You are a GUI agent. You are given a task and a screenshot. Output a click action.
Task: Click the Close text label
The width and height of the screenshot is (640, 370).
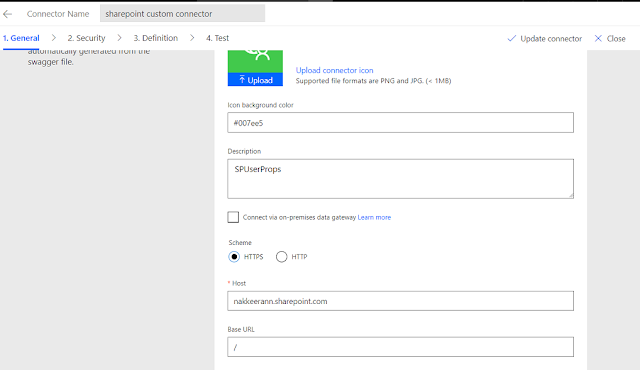(x=616, y=39)
